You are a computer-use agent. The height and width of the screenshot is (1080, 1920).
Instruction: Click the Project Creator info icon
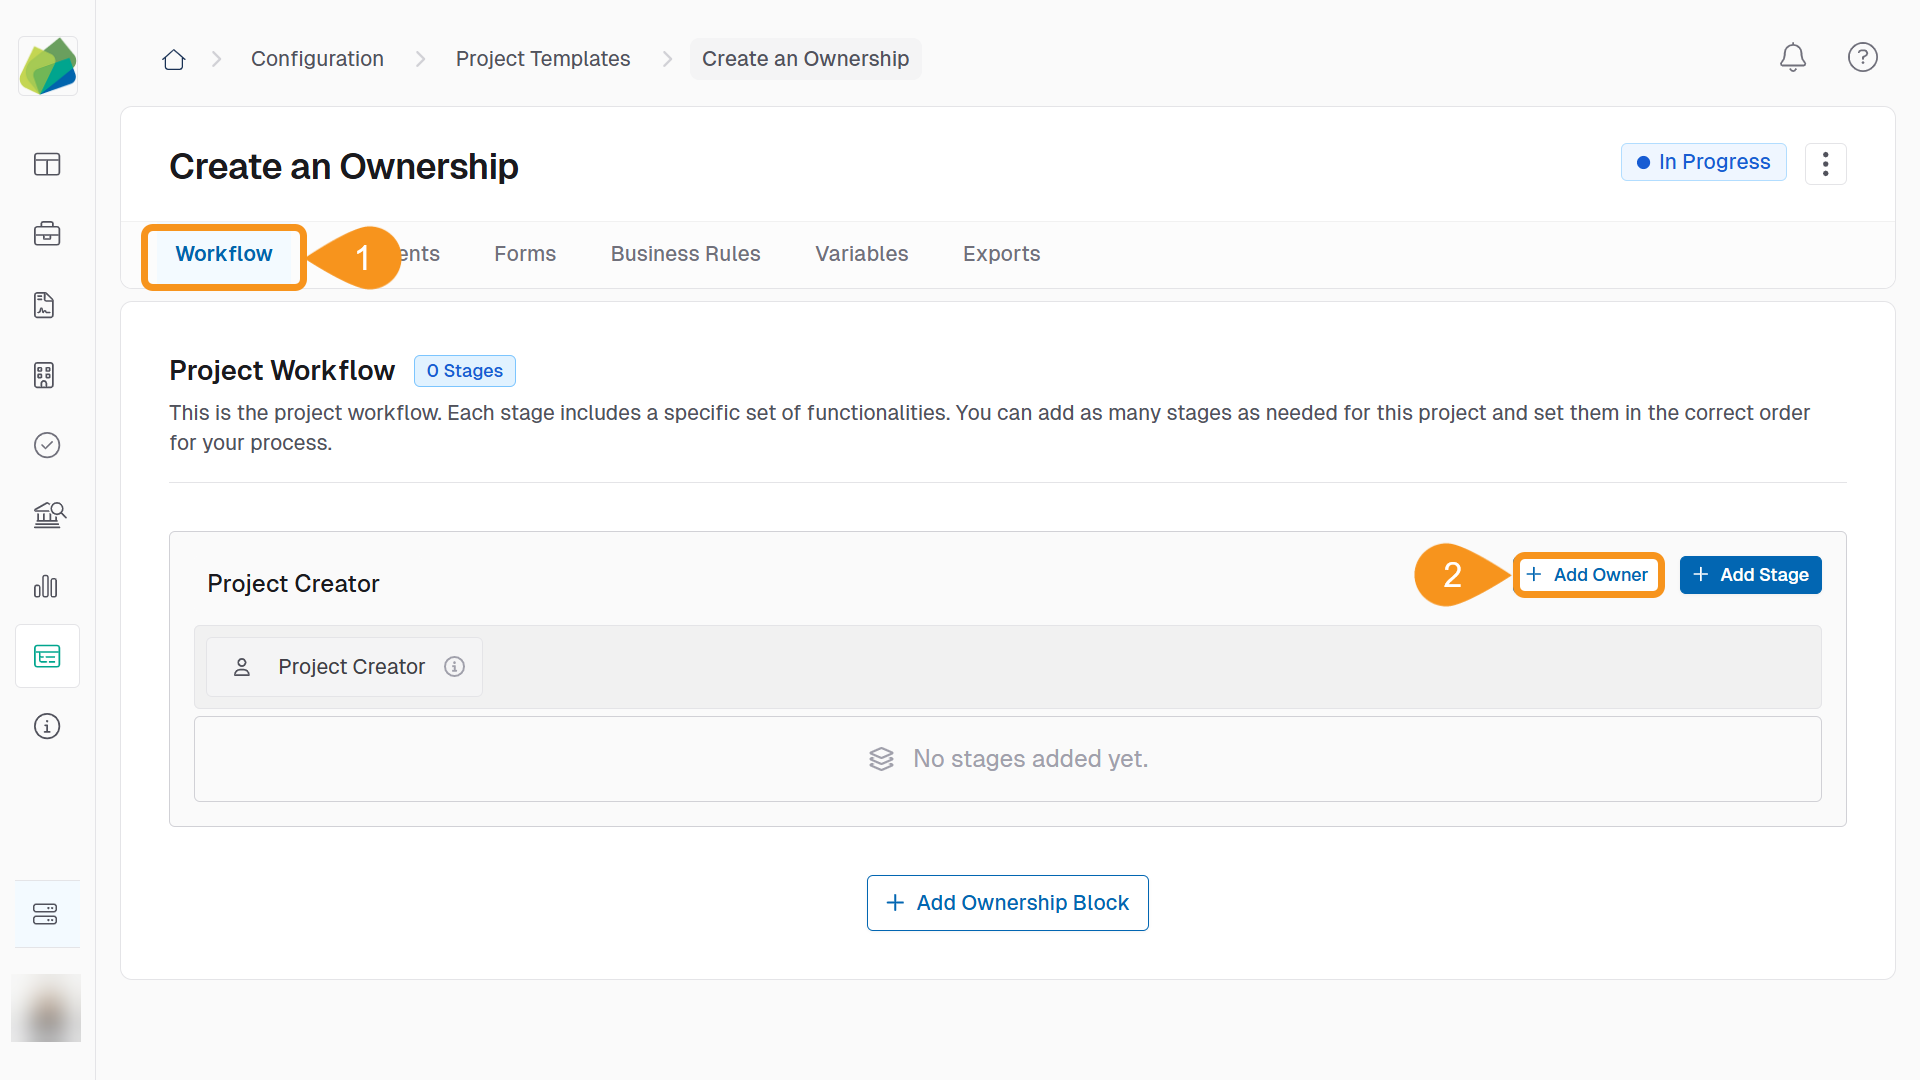click(454, 667)
